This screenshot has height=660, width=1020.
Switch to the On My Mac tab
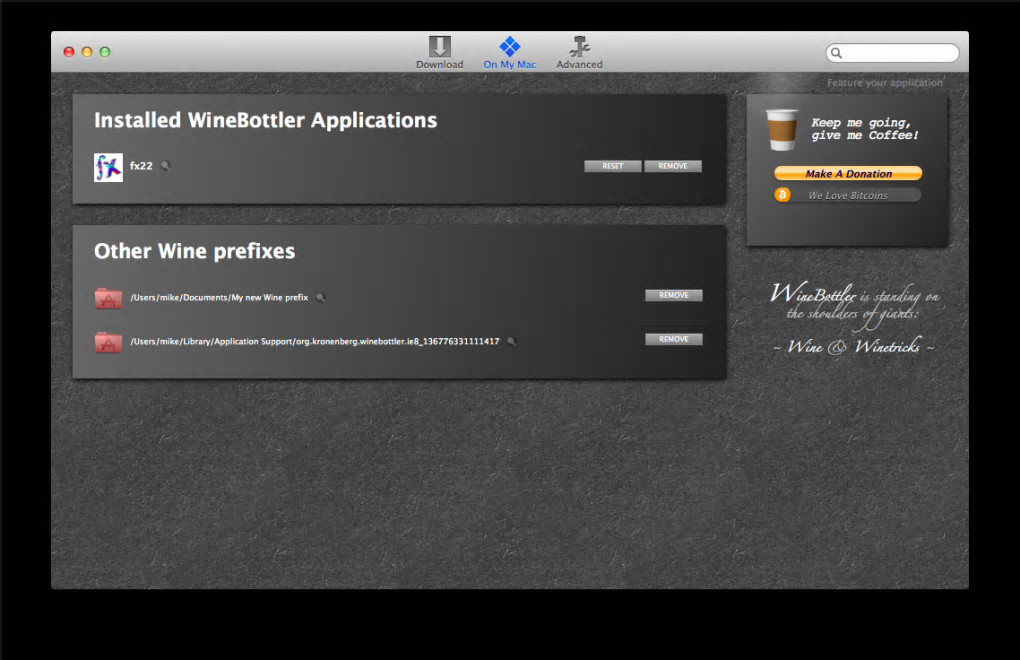tap(509, 53)
